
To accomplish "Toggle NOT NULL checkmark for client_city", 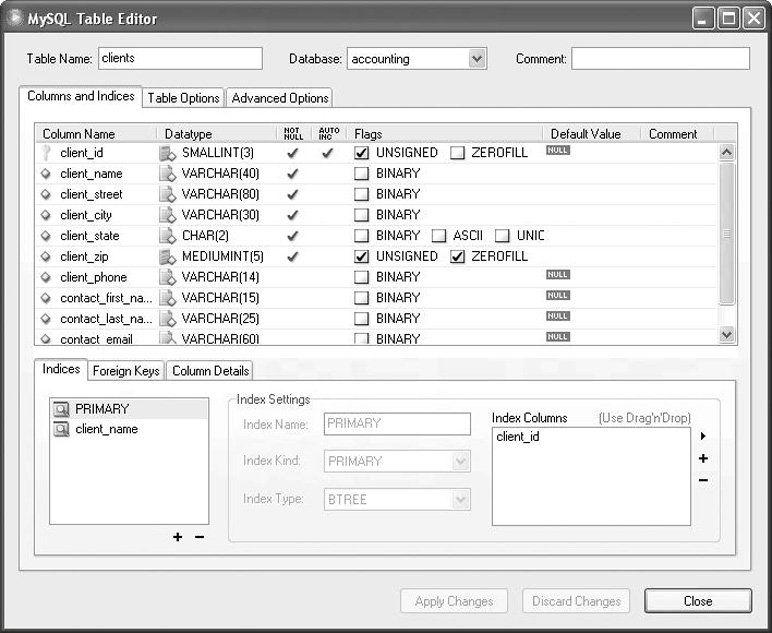I will [292, 215].
